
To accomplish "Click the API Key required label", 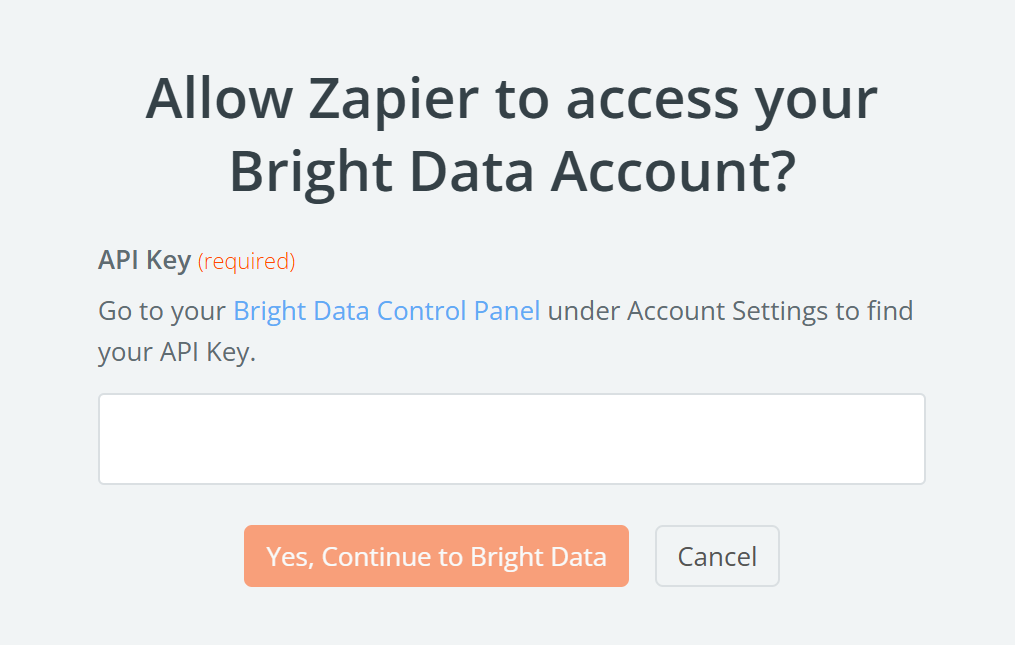I will click(143, 260).
